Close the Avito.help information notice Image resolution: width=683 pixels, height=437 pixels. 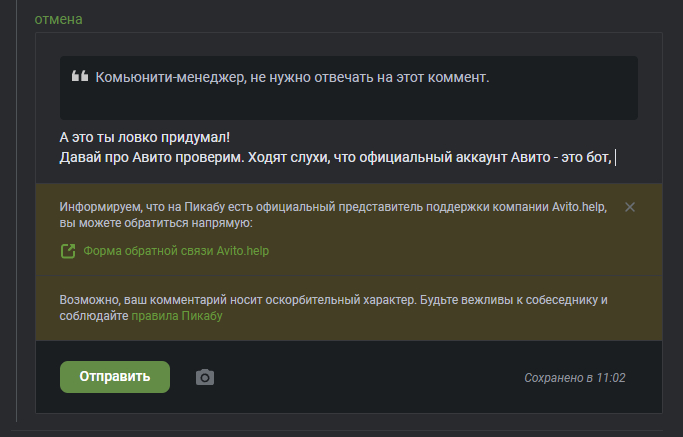click(629, 207)
